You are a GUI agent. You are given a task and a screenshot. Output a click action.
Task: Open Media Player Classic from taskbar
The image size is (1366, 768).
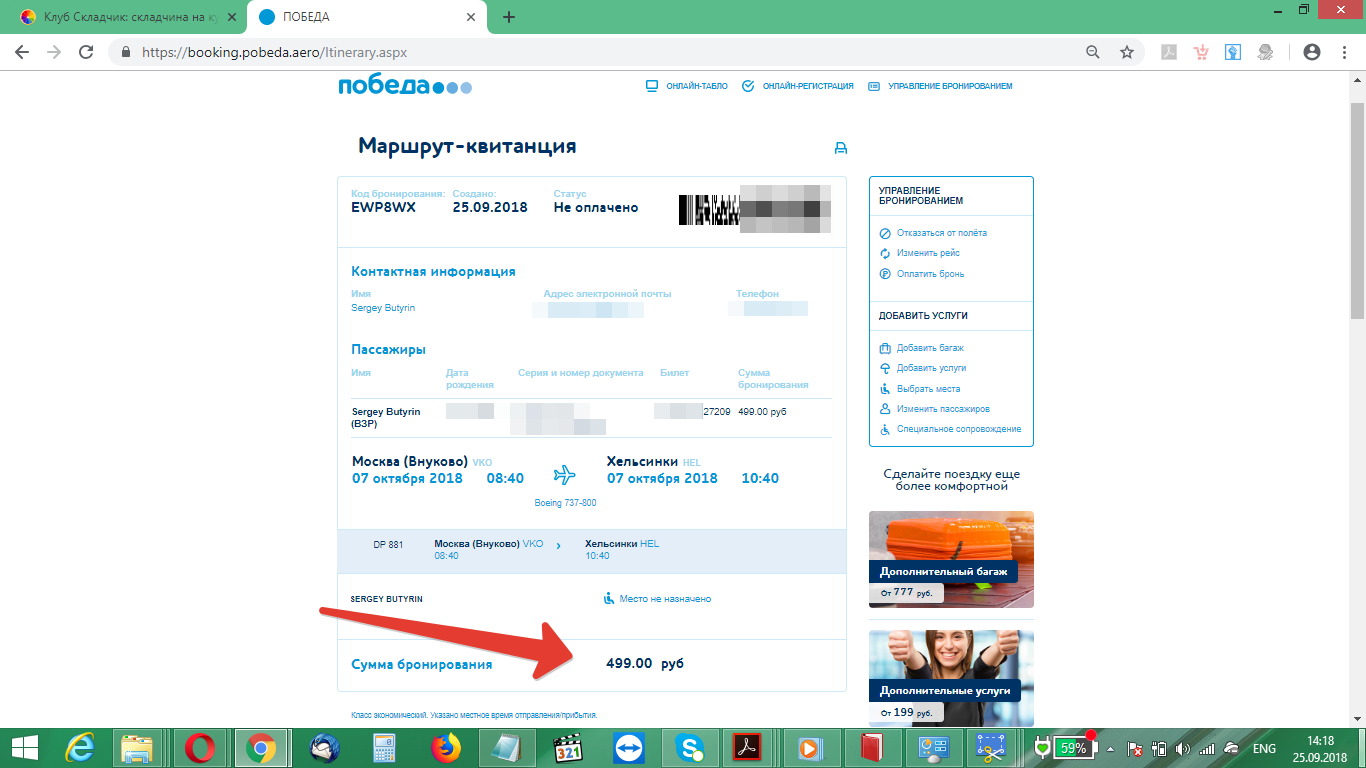tap(568, 748)
